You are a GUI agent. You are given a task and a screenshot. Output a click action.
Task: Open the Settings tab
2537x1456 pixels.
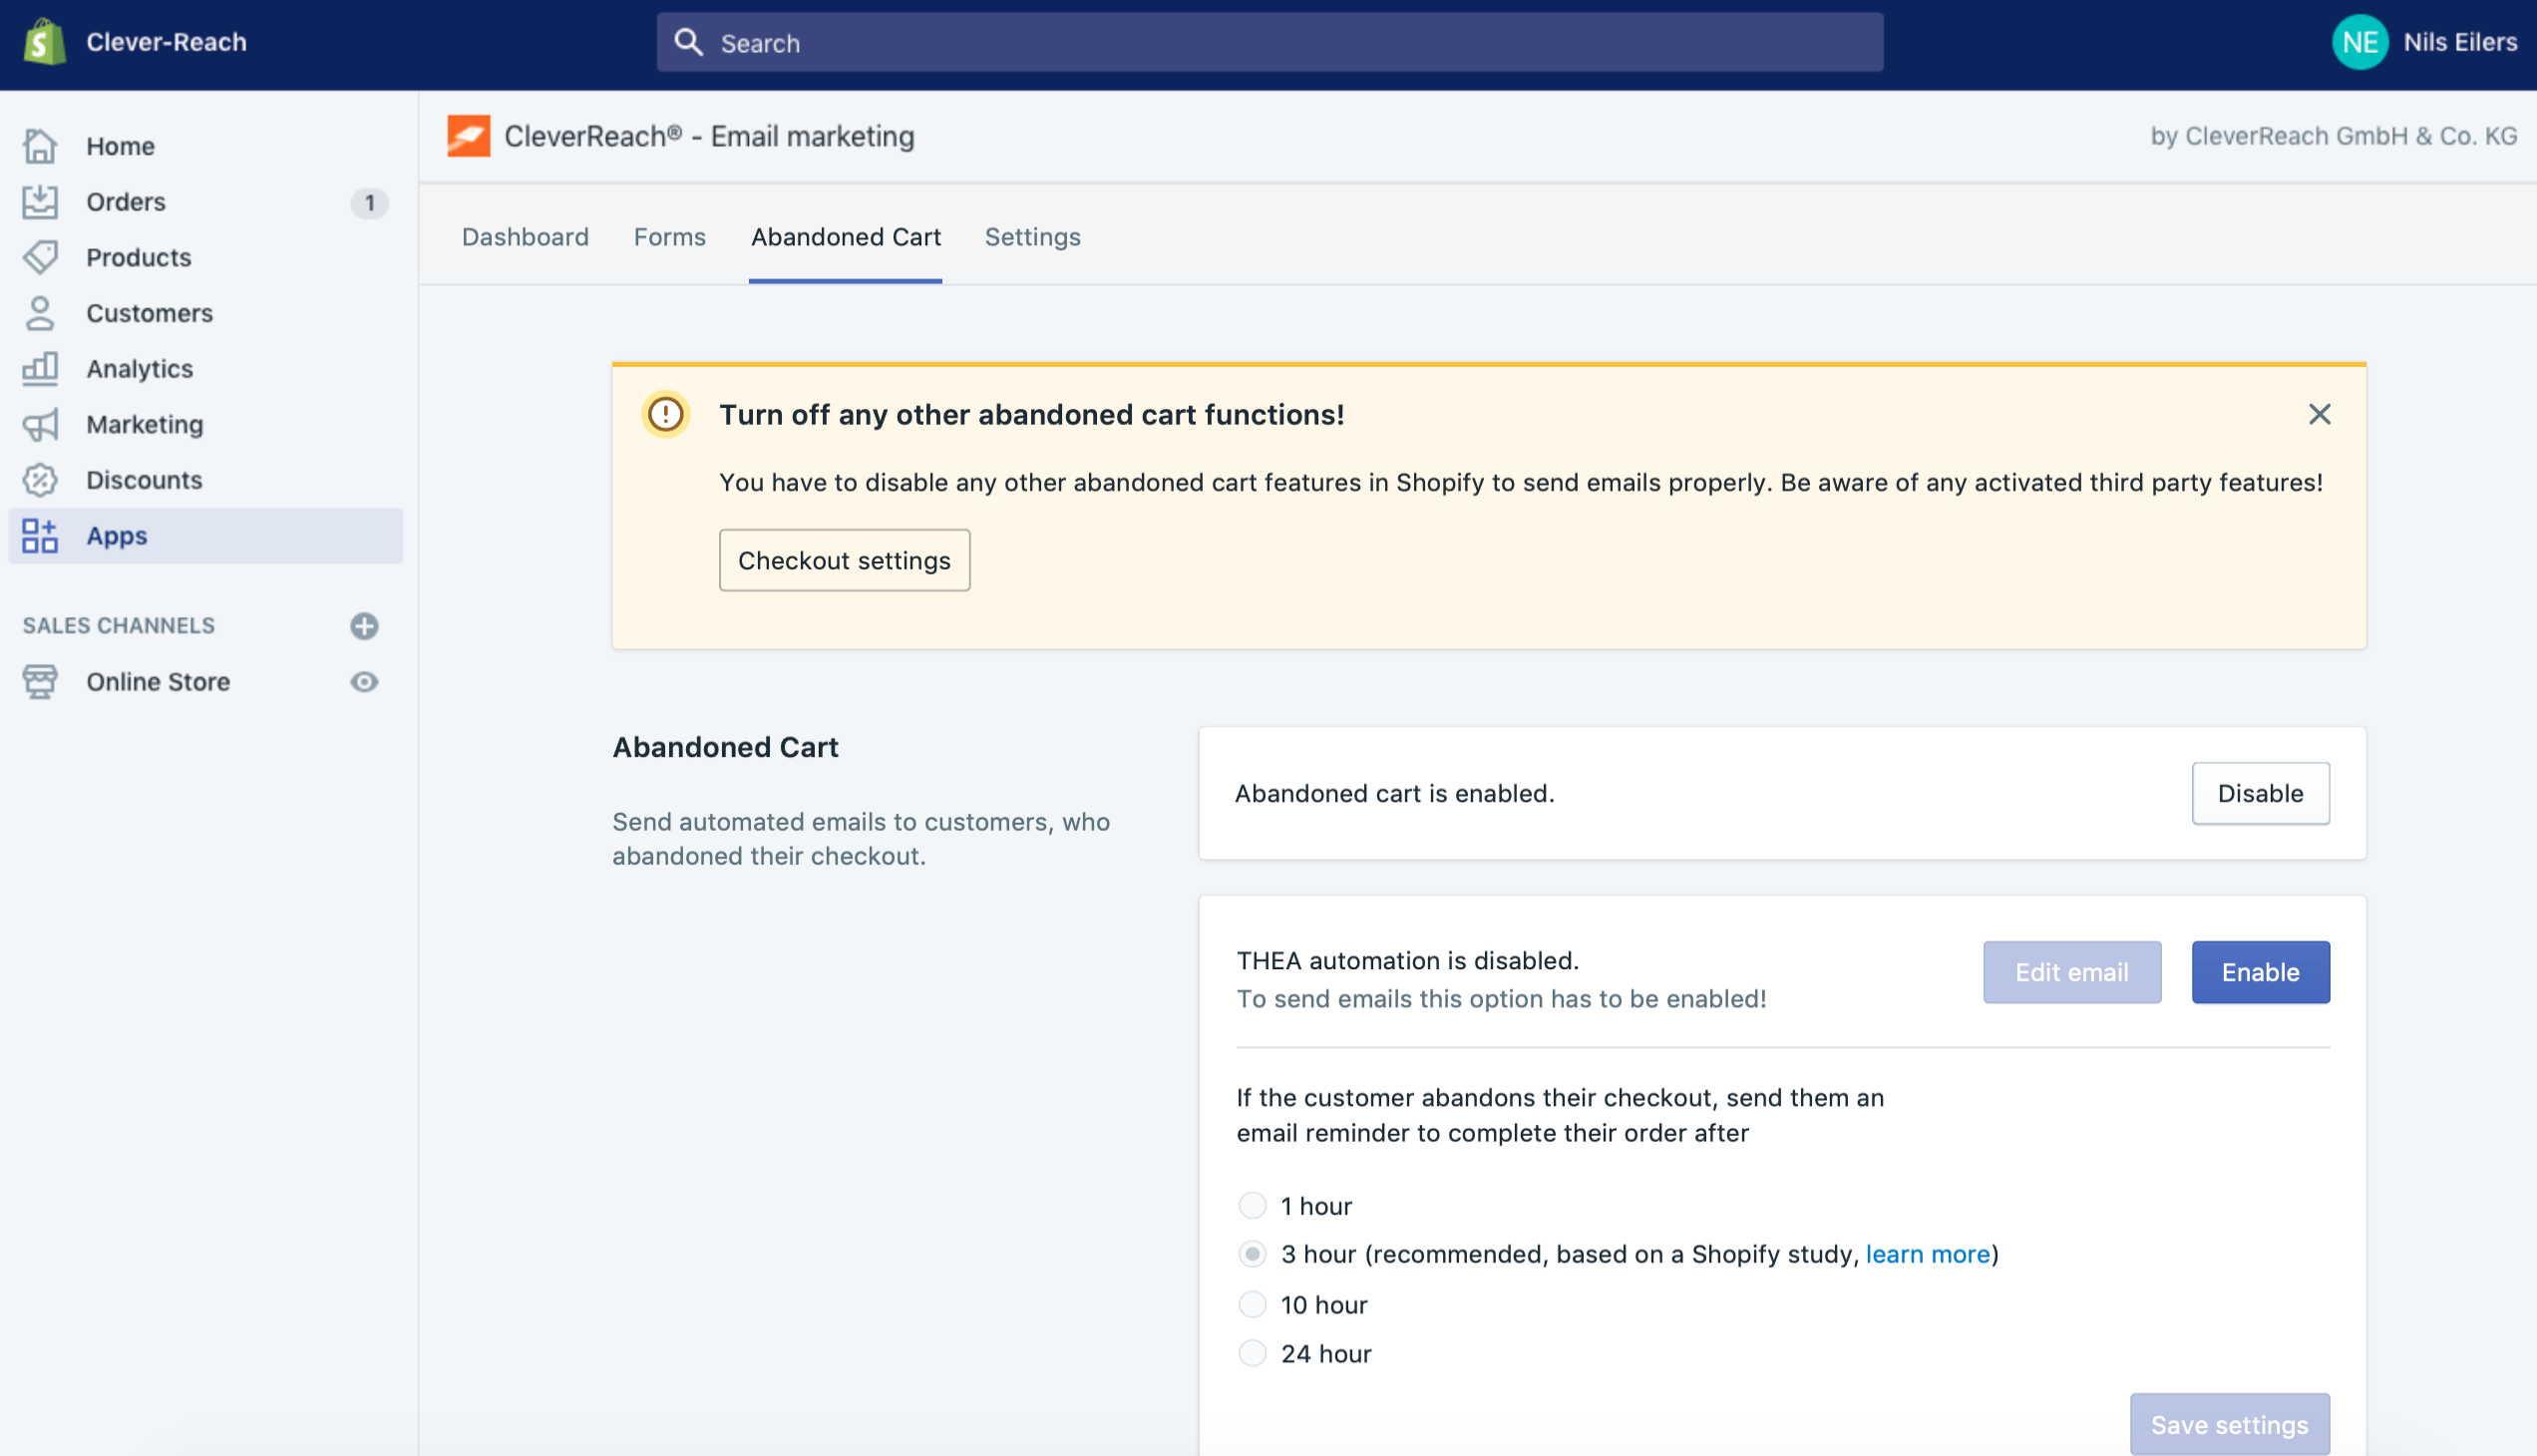point(1032,237)
